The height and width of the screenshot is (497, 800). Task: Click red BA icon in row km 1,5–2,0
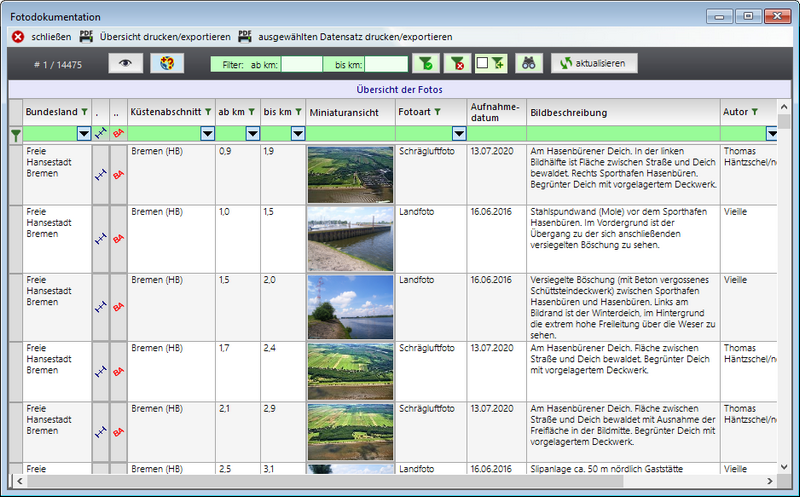118,307
